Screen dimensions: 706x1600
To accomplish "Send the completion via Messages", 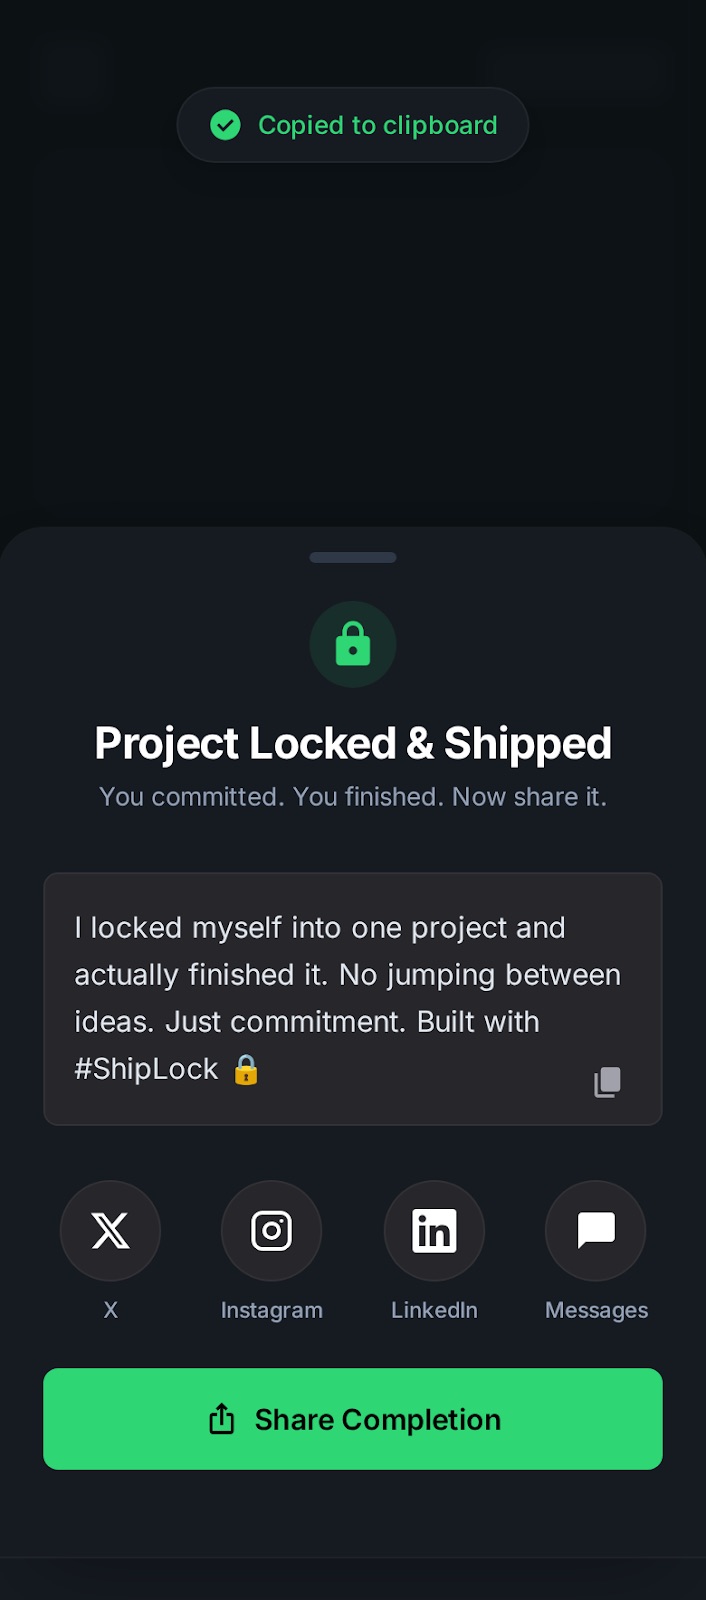I will coord(595,1231).
